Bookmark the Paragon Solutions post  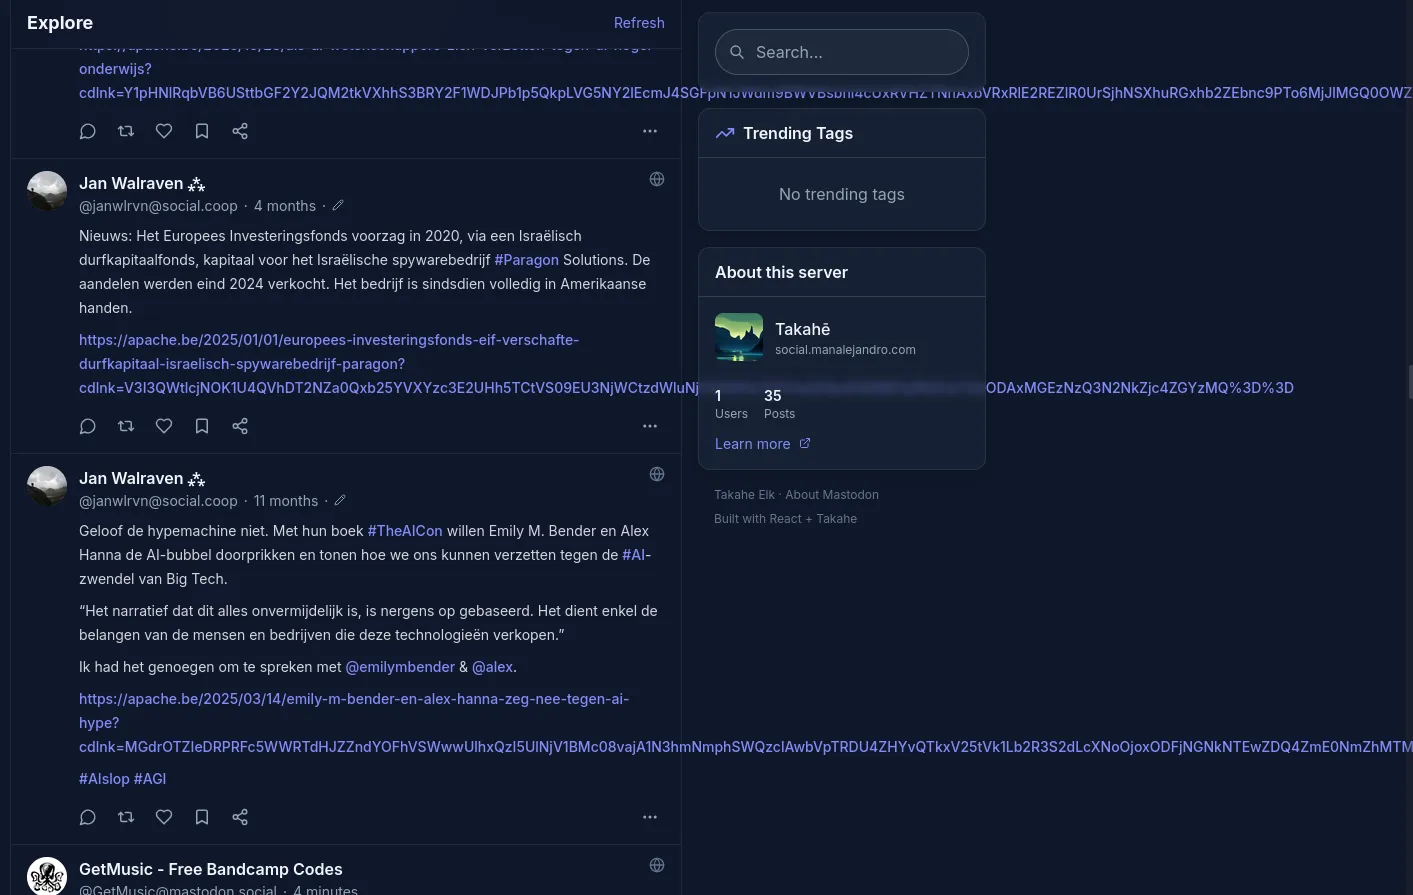(202, 426)
